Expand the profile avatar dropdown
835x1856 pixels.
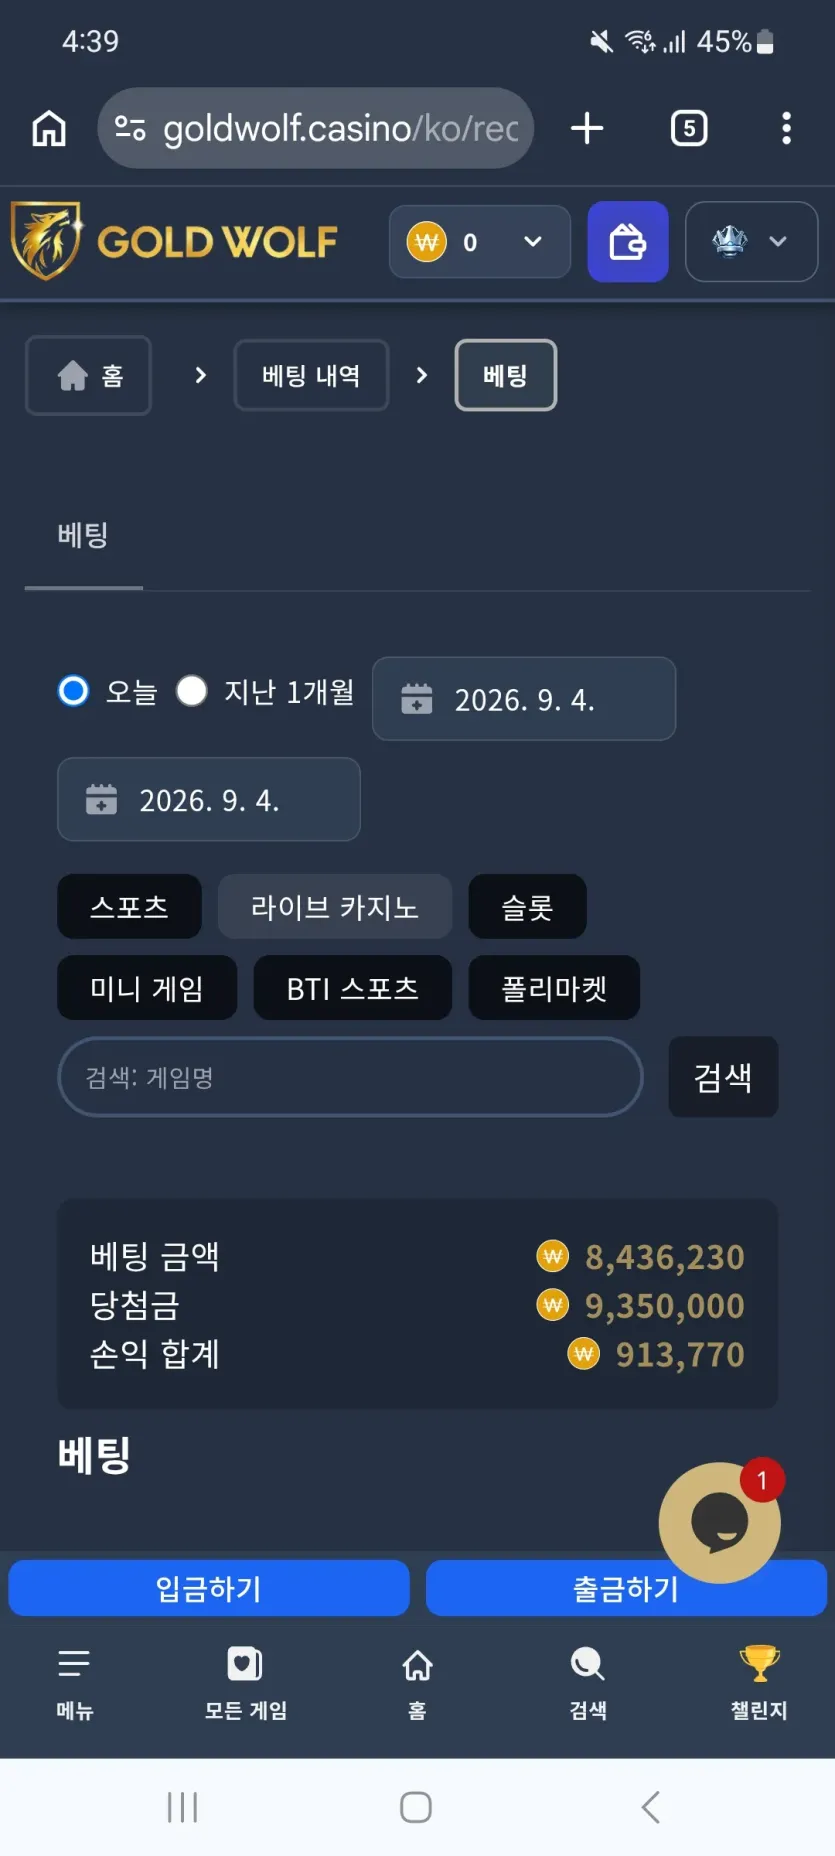pyautogui.click(x=751, y=242)
